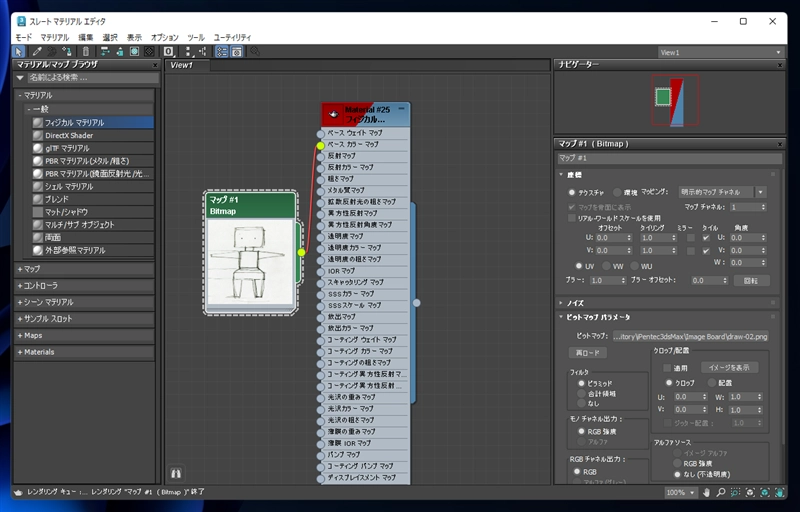
Task: Open View1 dropdown in toolbar
Action: point(720,52)
